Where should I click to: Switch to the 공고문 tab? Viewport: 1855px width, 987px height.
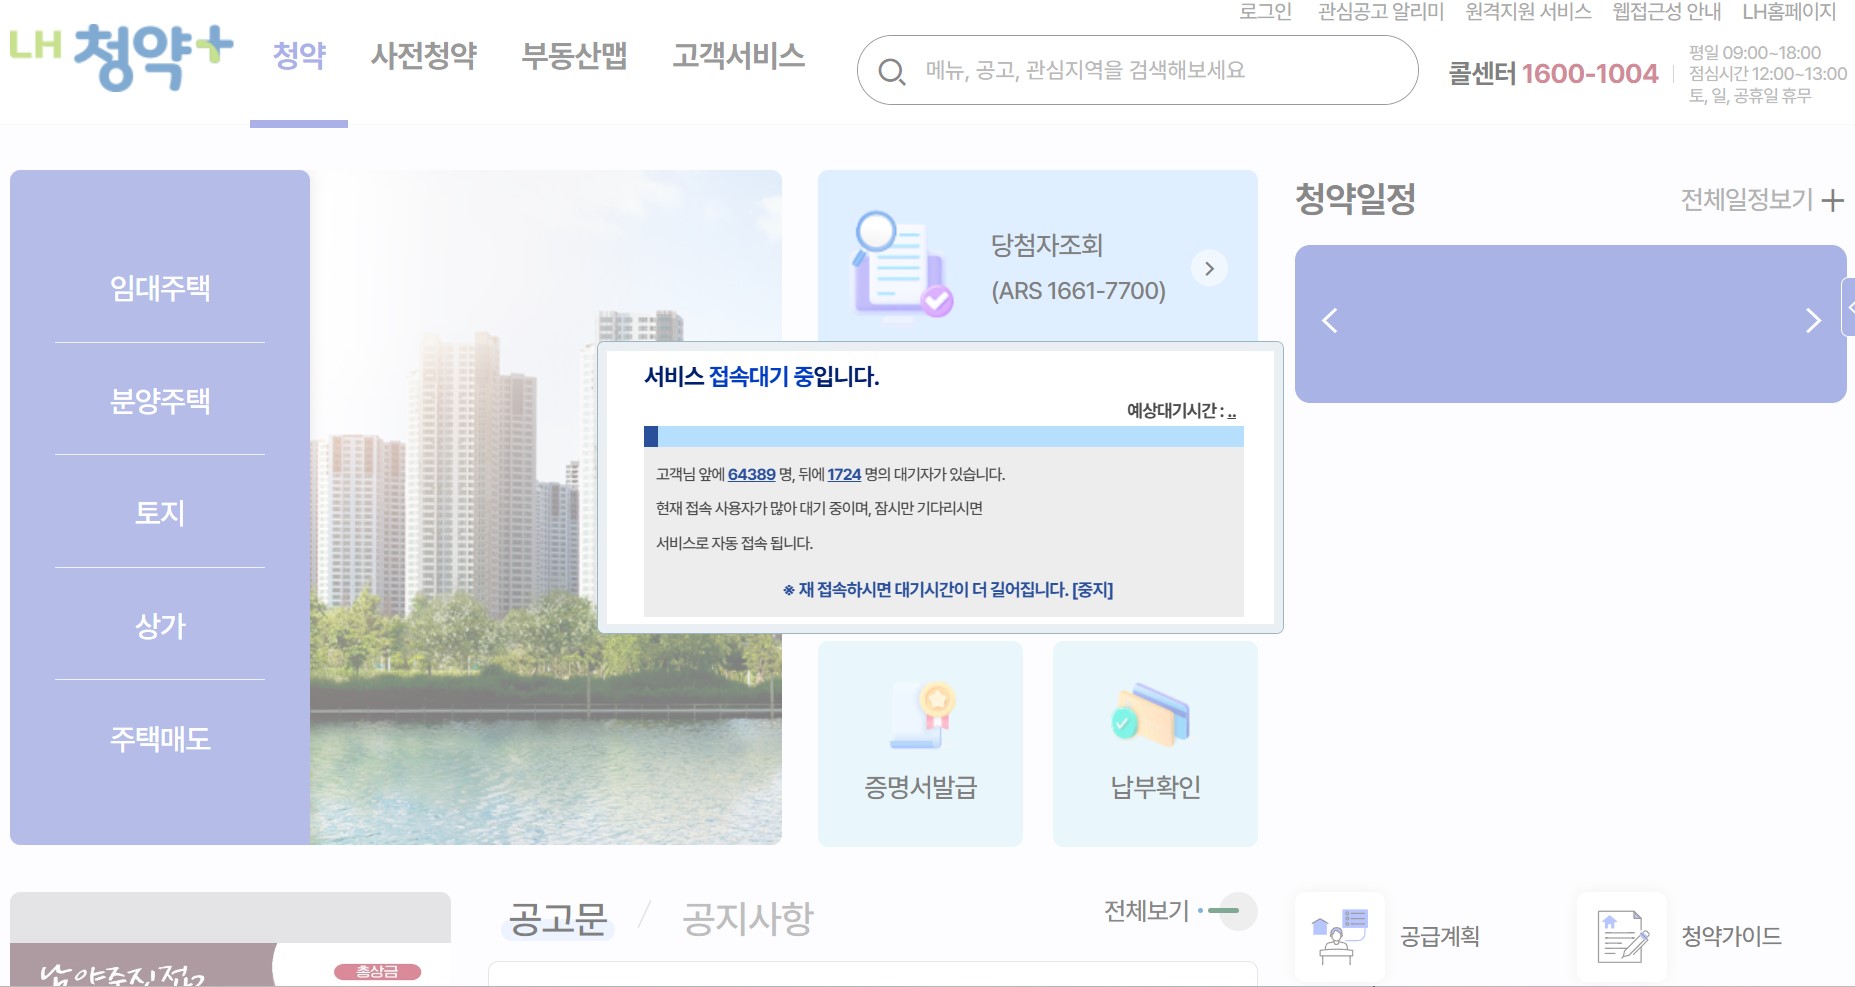coord(558,918)
